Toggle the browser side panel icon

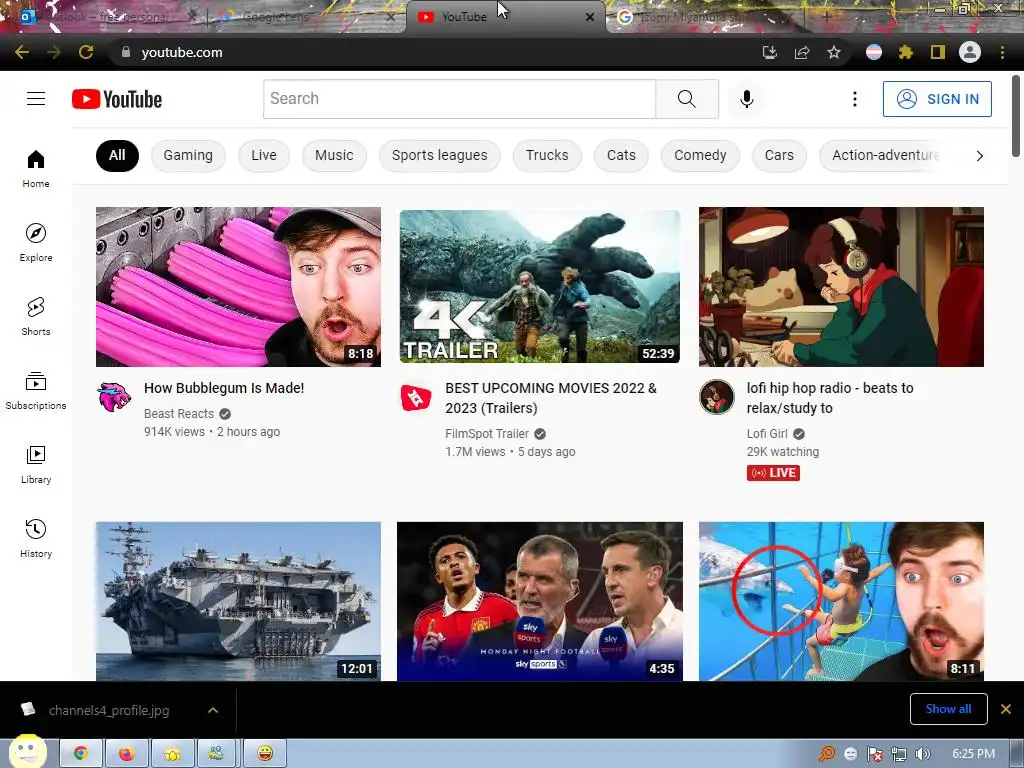pos(937,52)
